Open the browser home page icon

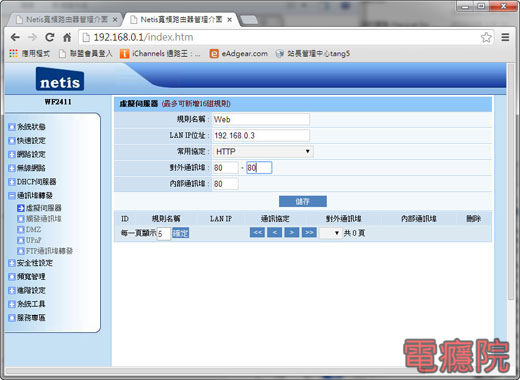tap(67, 37)
